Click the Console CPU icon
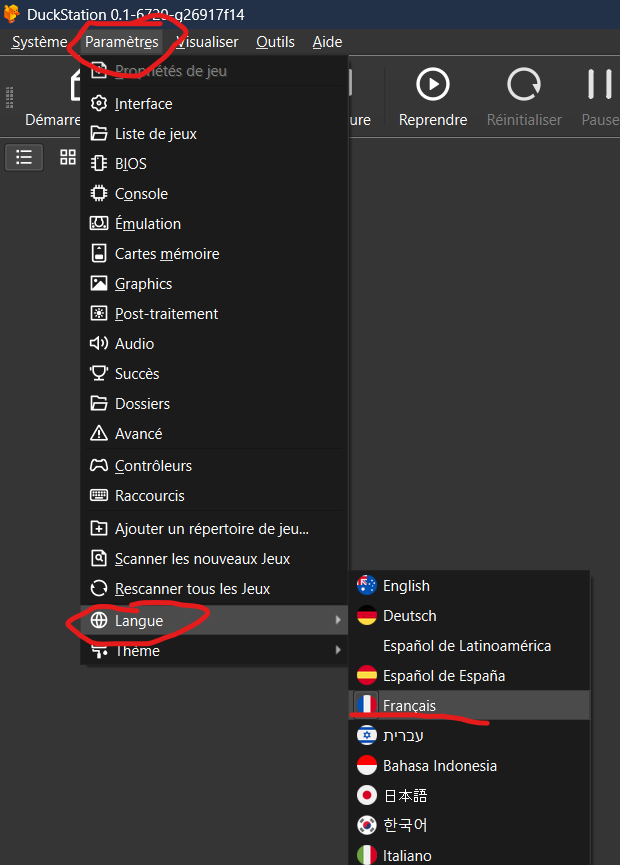This screenshot has height=865, width=620. (x=99, y=194)
